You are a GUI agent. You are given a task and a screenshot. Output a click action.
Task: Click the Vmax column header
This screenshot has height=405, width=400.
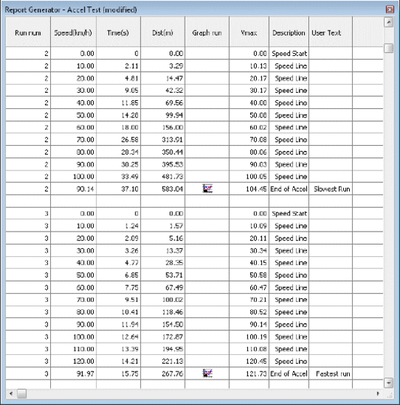tap(249, 32)
